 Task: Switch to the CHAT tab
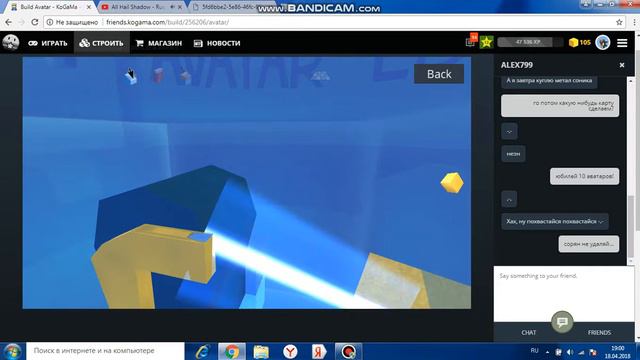coord(529,333)
